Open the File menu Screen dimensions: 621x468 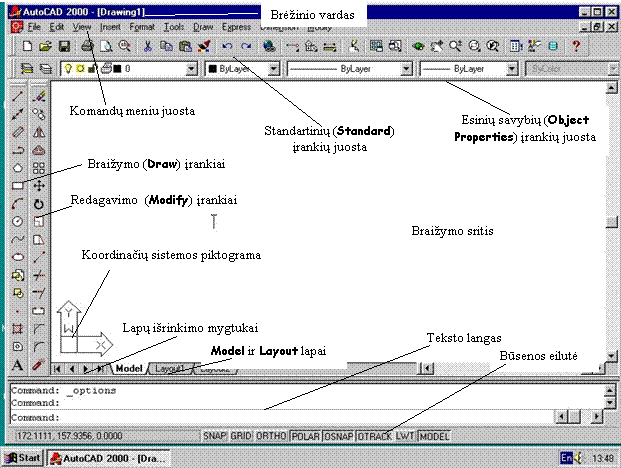(34, 27)
